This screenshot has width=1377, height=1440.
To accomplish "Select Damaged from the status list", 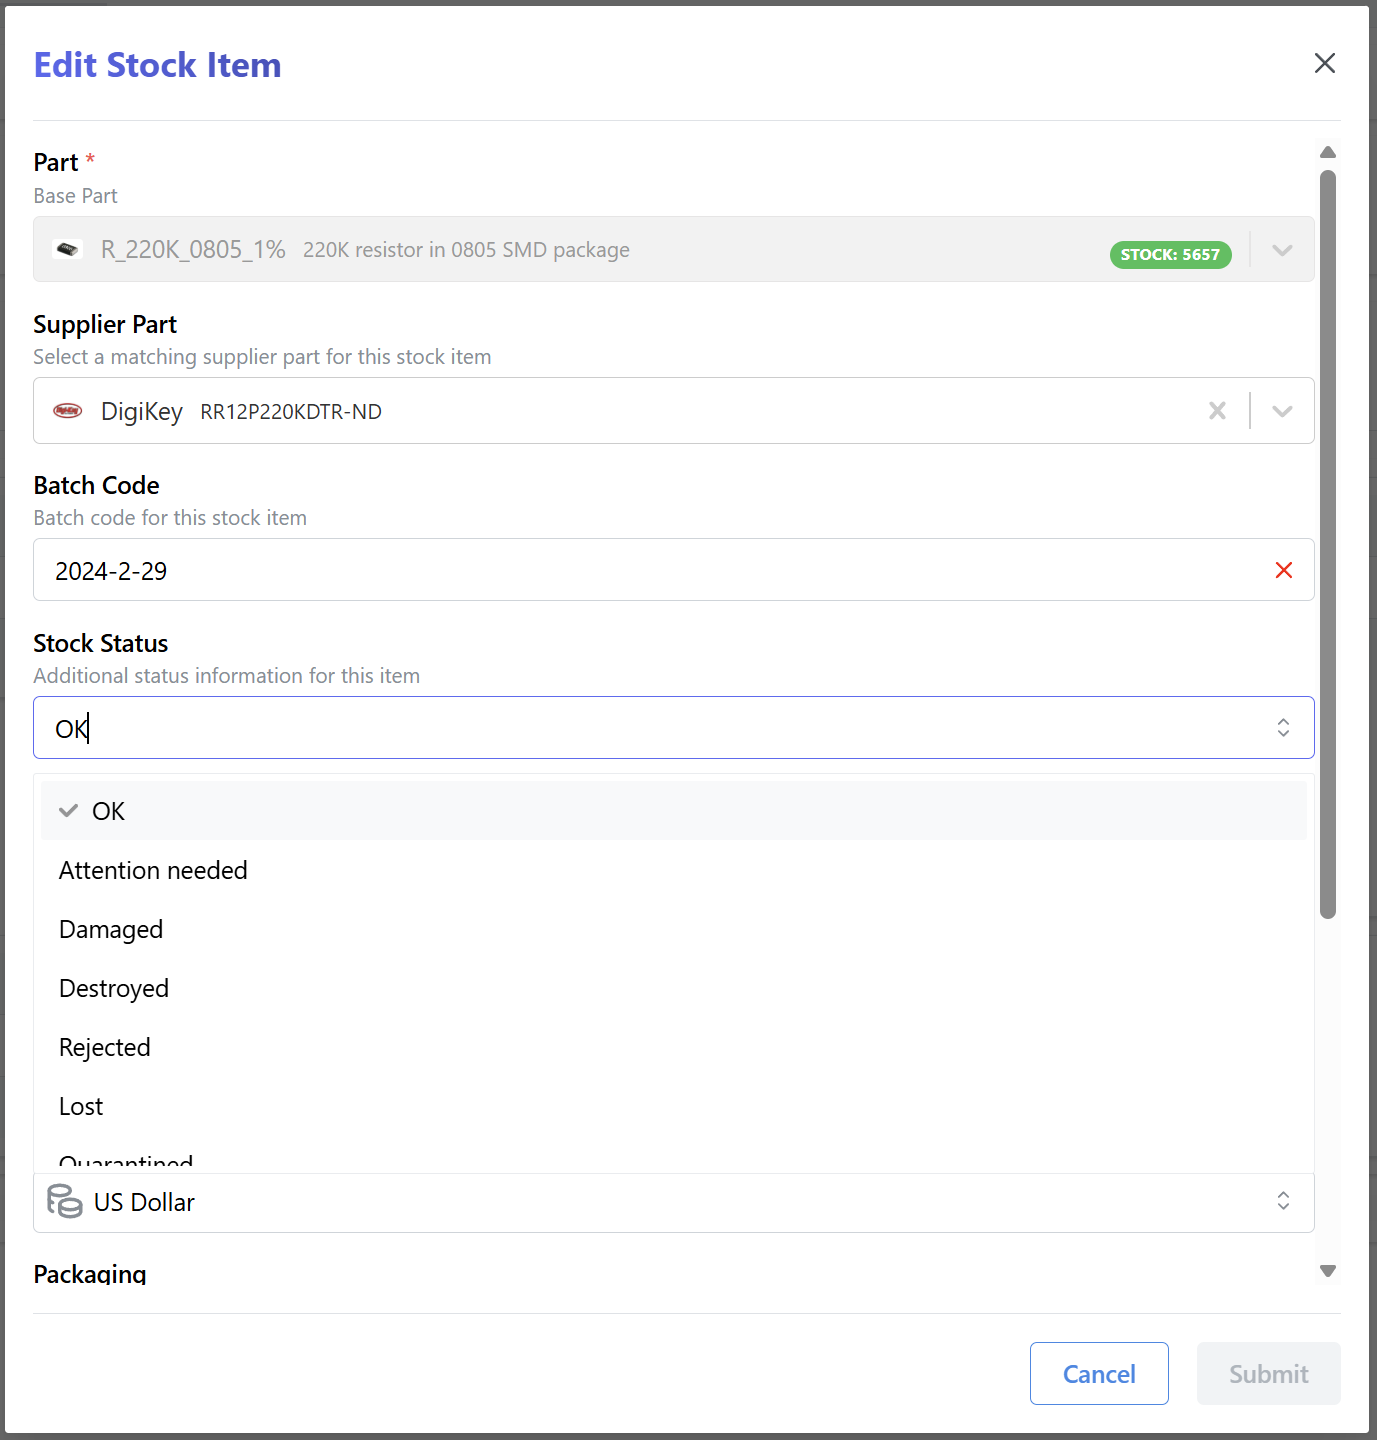I will (x=111, y=929).
